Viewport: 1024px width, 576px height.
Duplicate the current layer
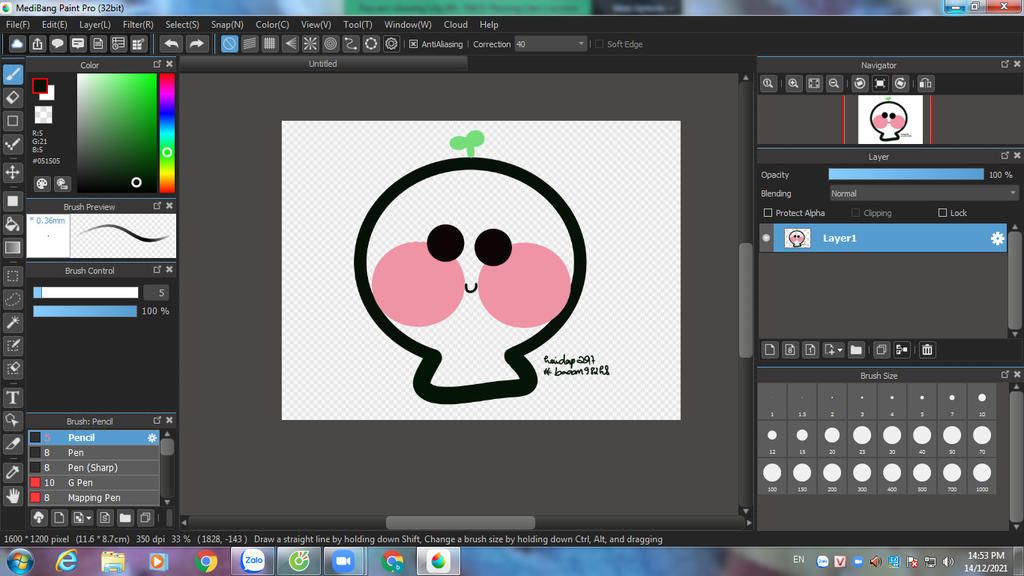pyautogui.click(x=881, y=350)
